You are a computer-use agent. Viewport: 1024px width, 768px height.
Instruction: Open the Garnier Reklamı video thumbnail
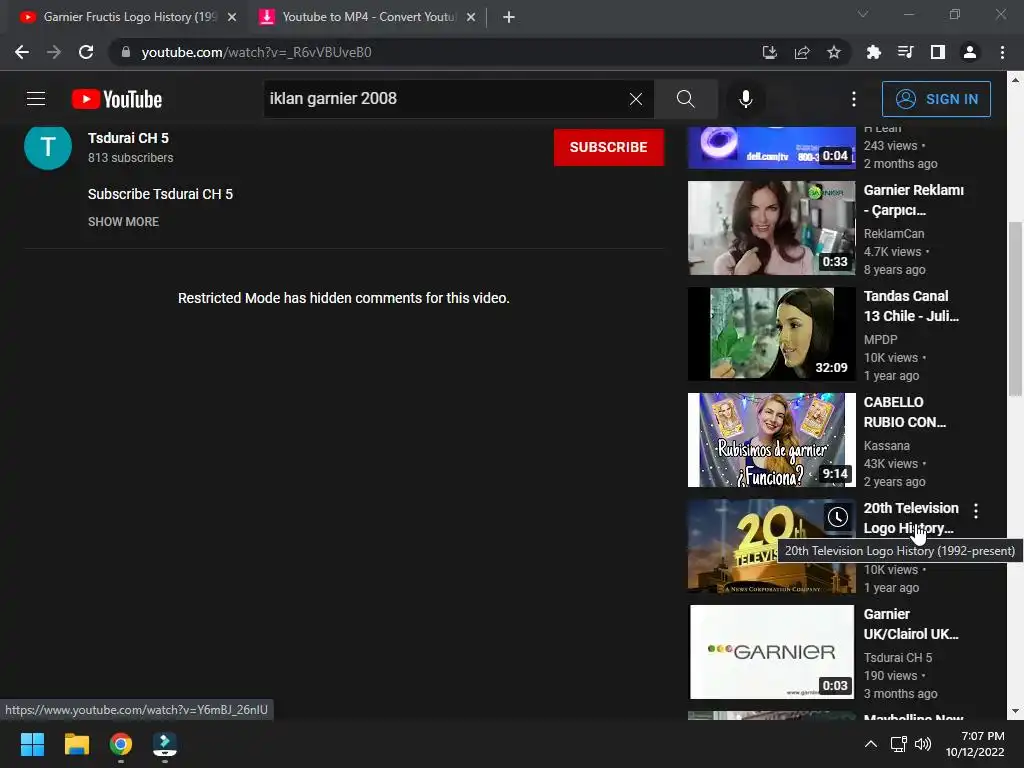[771, 228]
